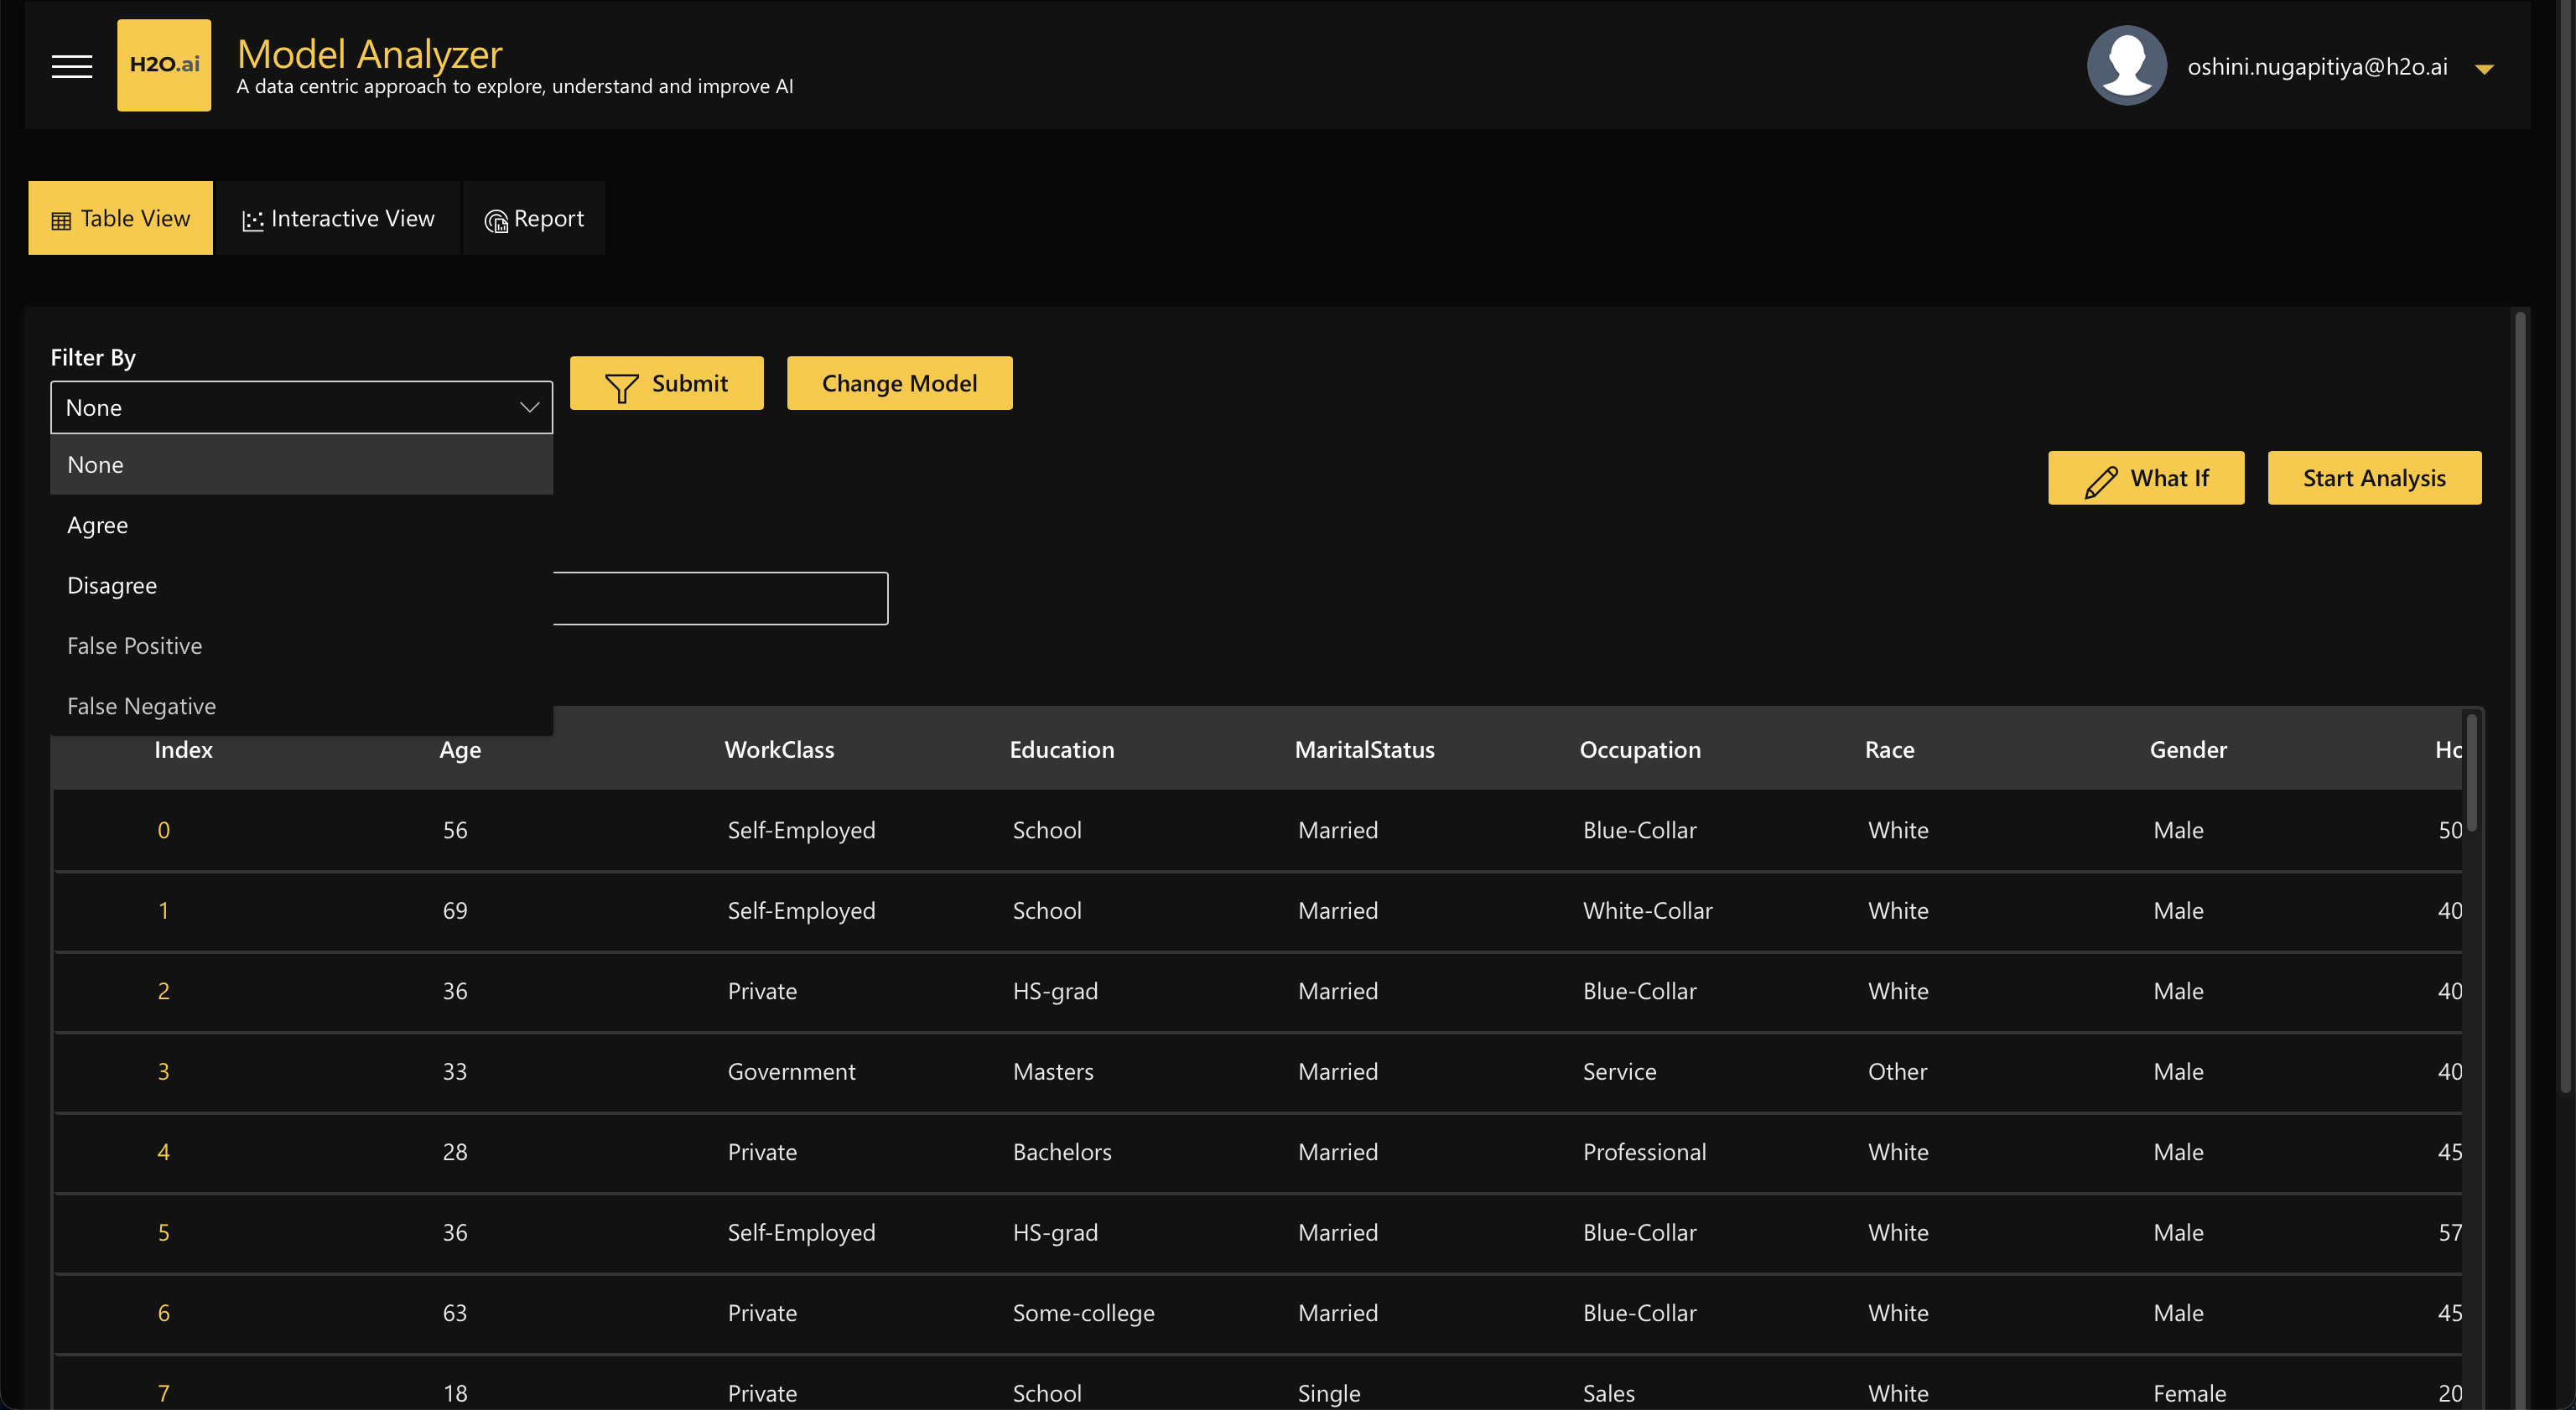This screenshot has height=1410, width=2576.
Task: Open row index 3 link
Action: pos(163,1071)
